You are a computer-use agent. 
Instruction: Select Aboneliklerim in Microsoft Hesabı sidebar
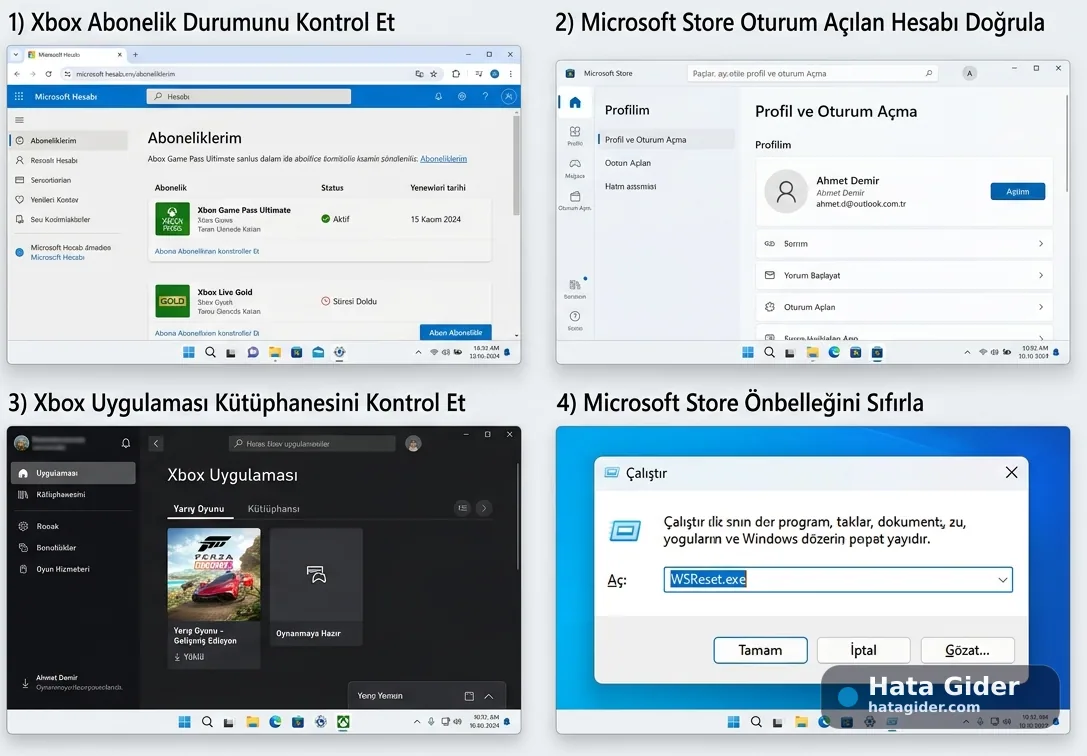click(x=68, y=141)
